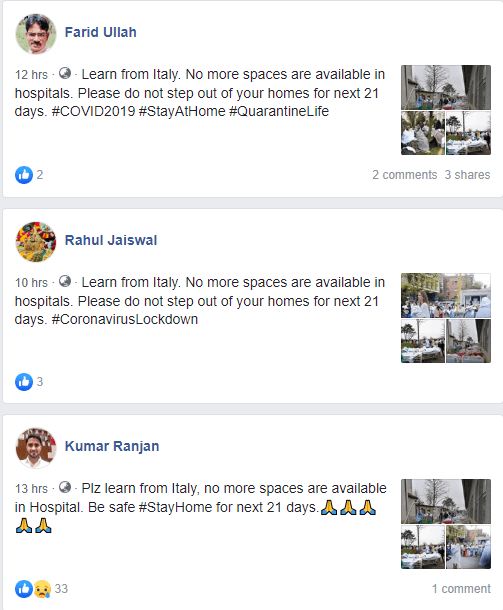Click the globe privacy icon on Kumar Ranjan's post

coord(65,487)
